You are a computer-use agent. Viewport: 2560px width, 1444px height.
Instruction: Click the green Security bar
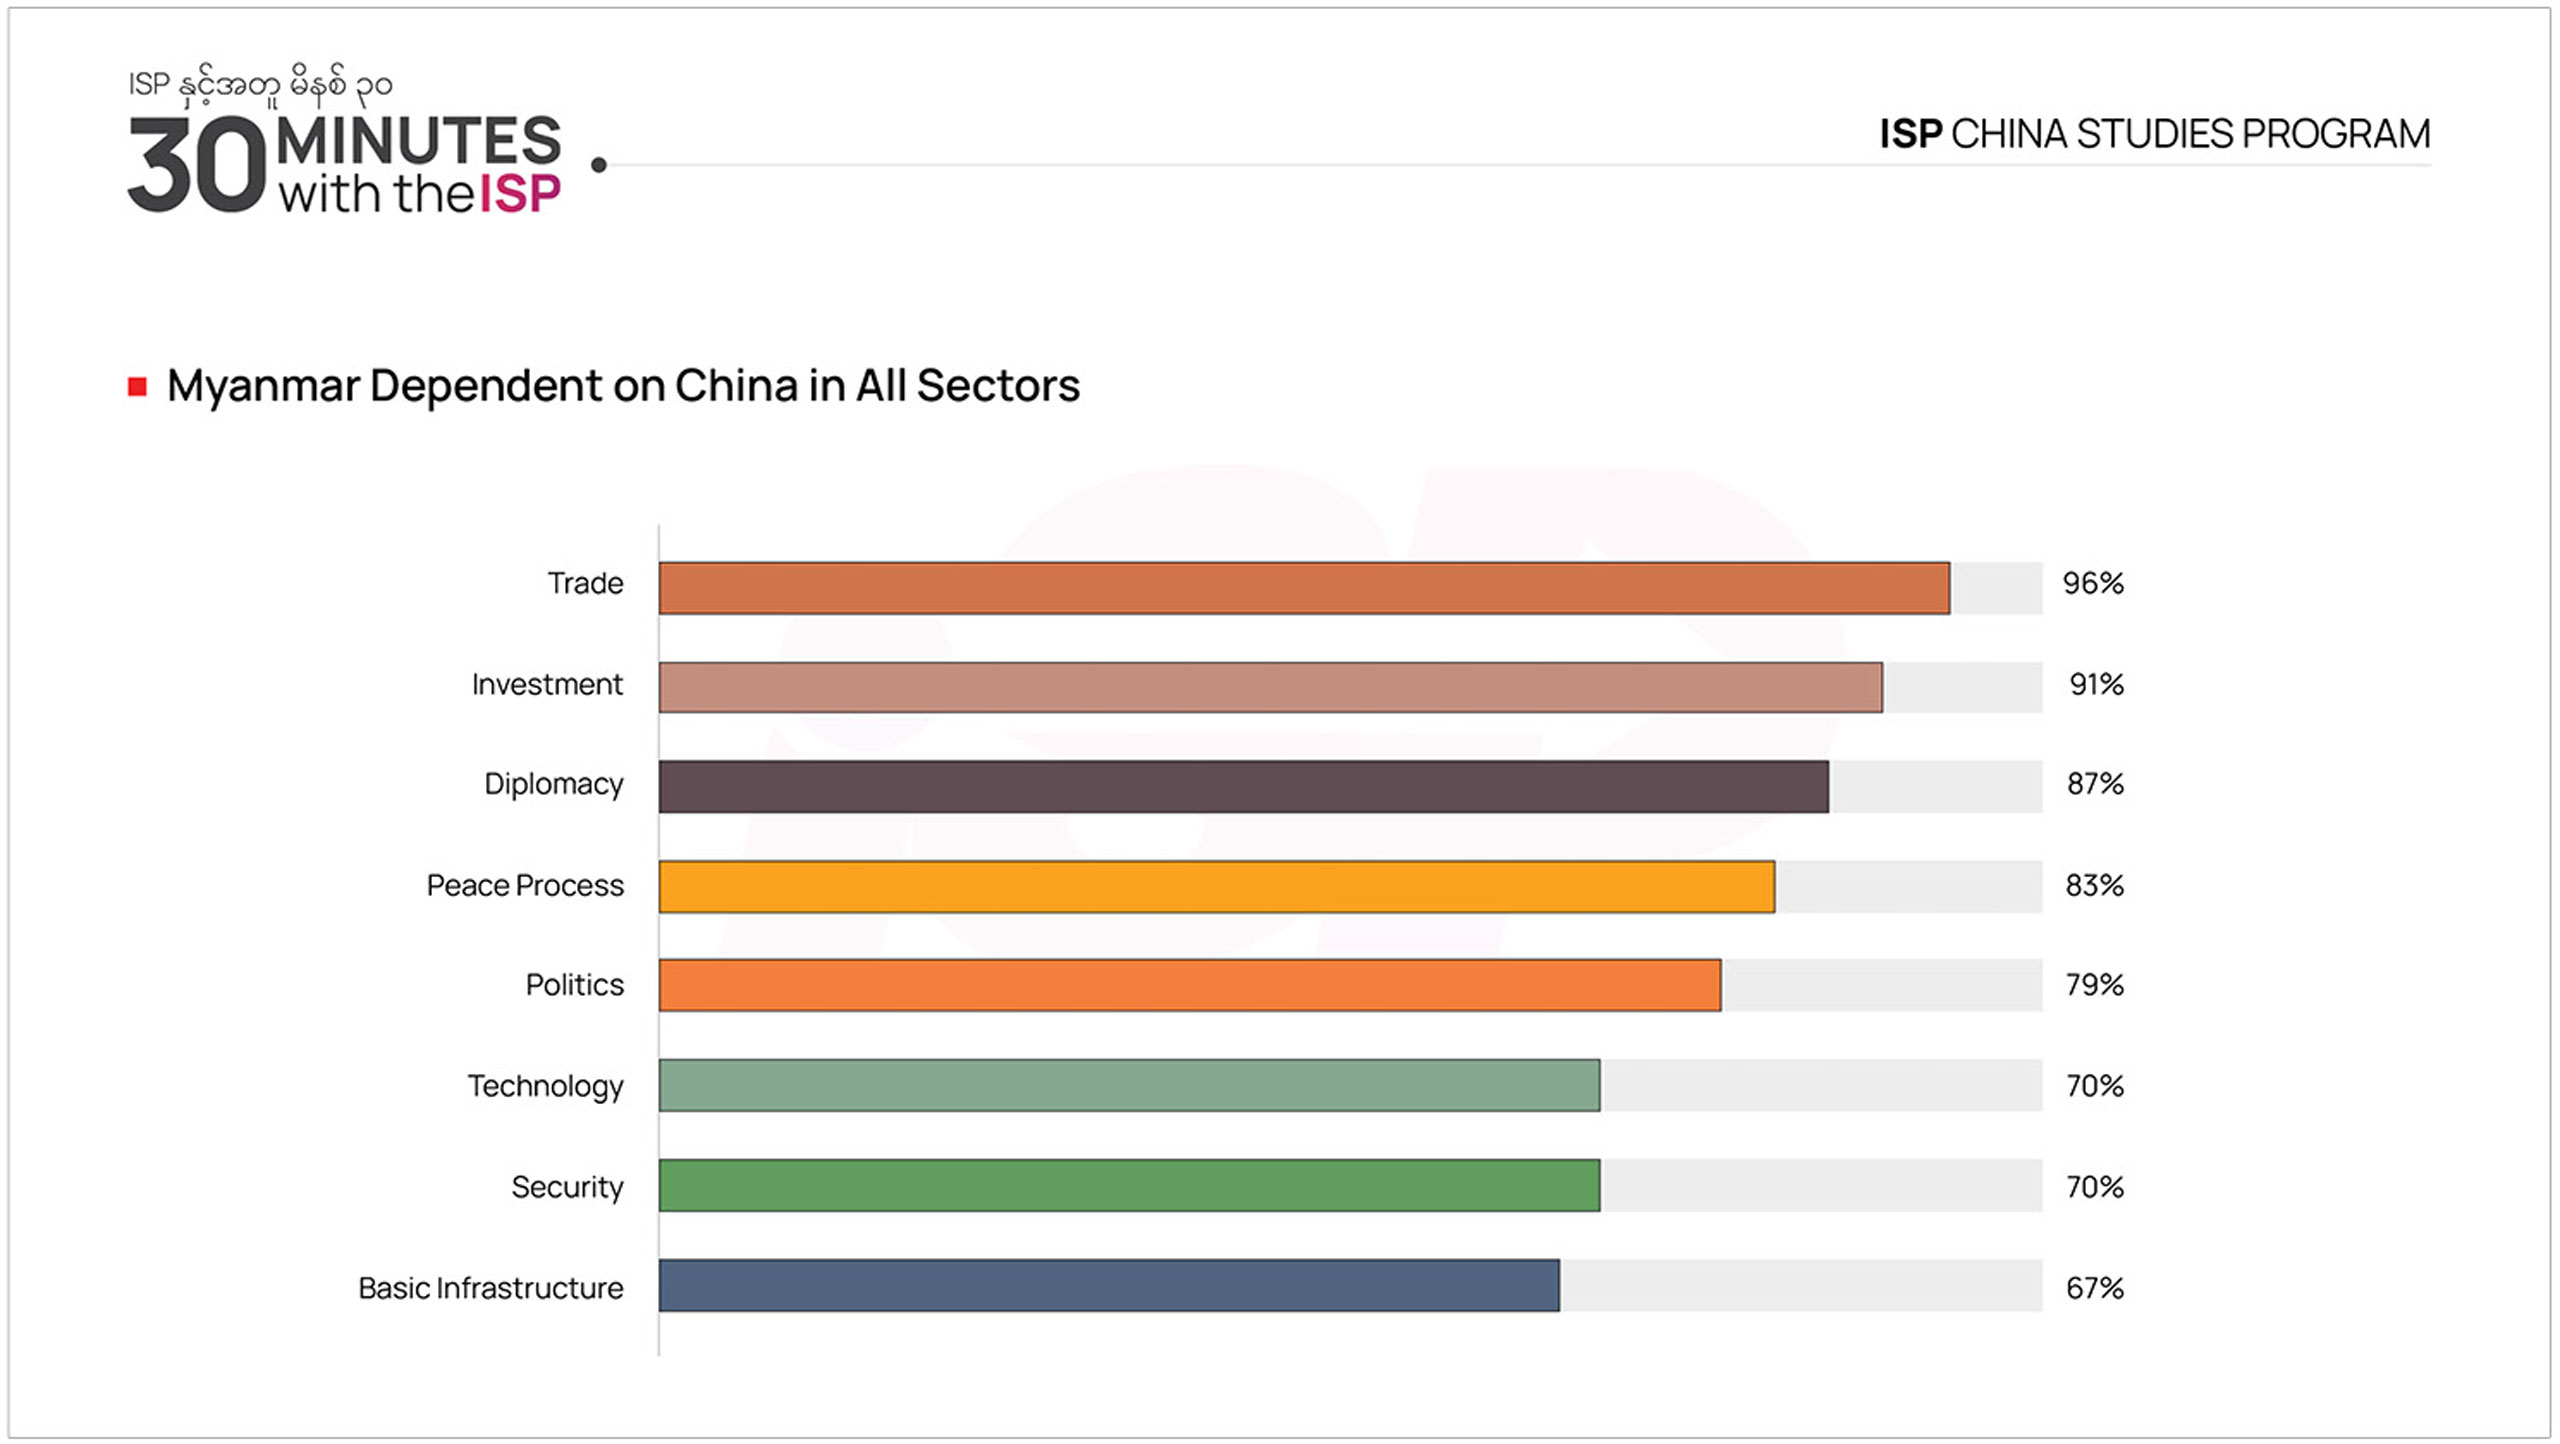[x=1129, y=1185]
